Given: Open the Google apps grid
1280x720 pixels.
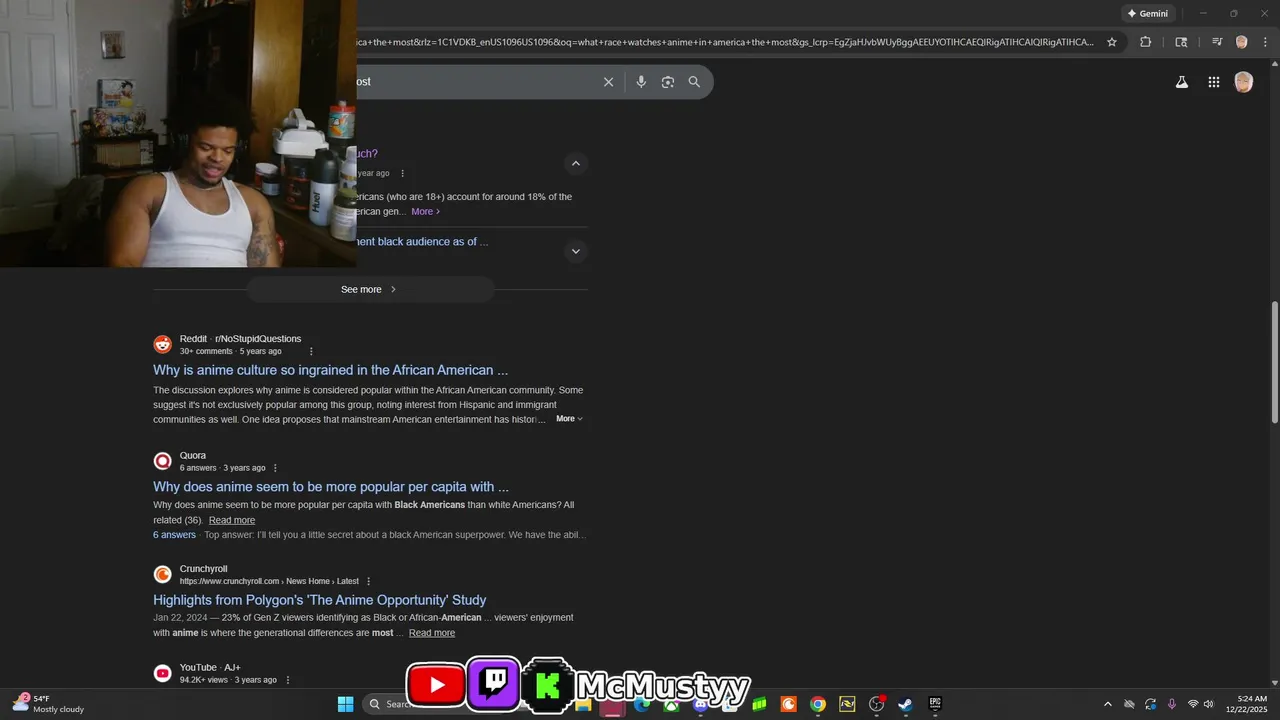Looking at the screenshot, I should 1214,82.
